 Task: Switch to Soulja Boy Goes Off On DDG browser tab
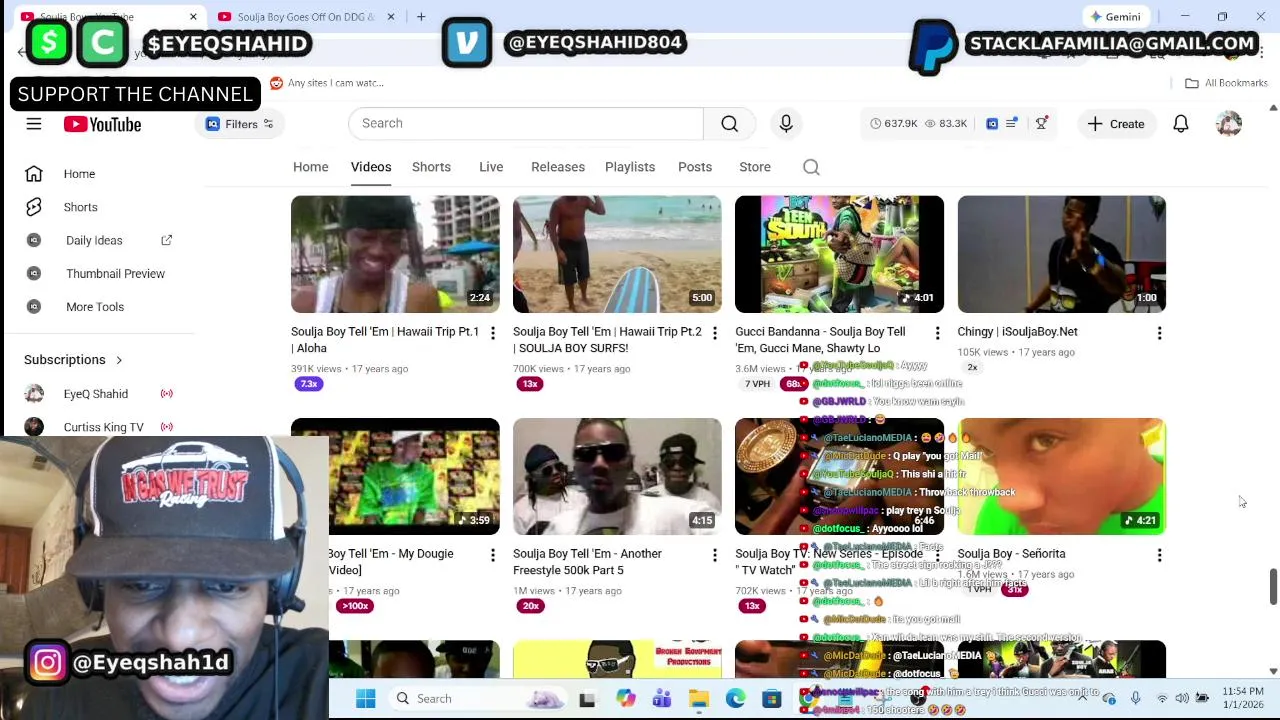305,17
